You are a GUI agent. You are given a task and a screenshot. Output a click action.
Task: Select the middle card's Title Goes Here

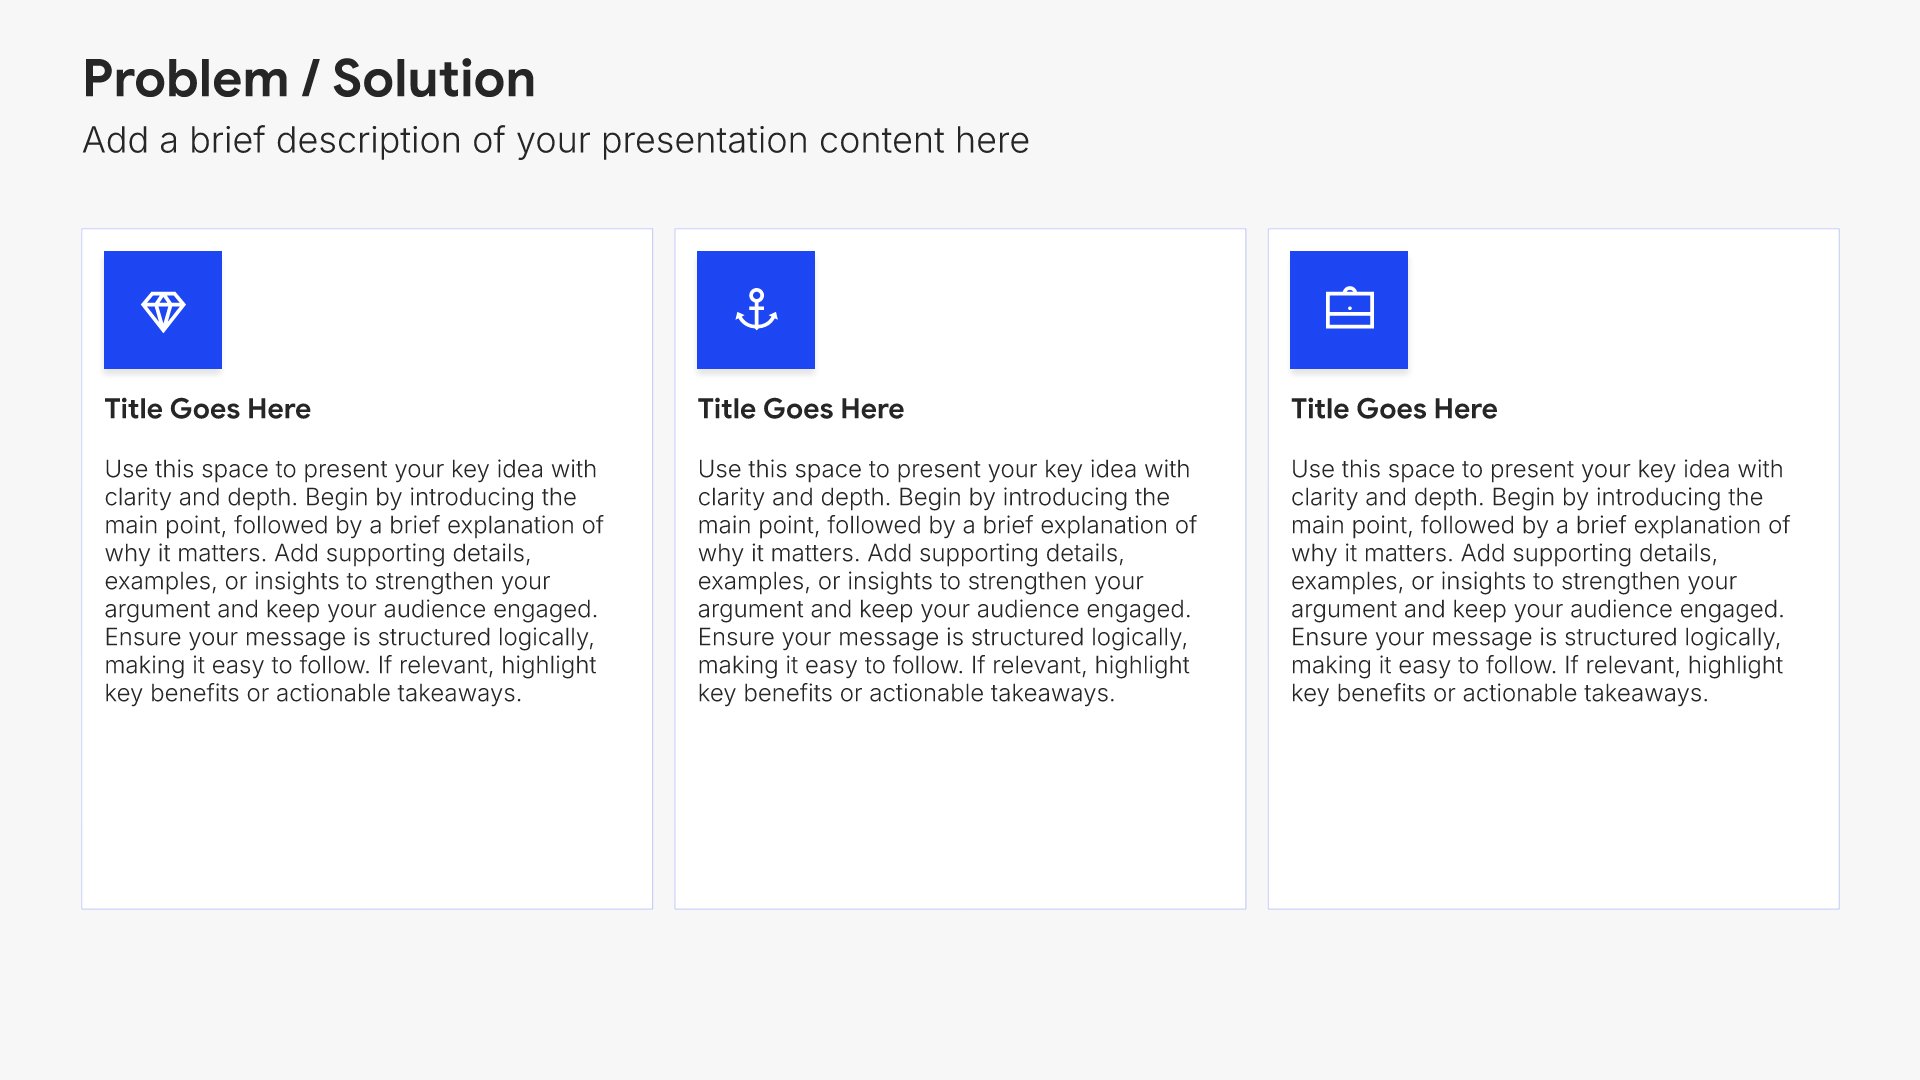[801, 409]
